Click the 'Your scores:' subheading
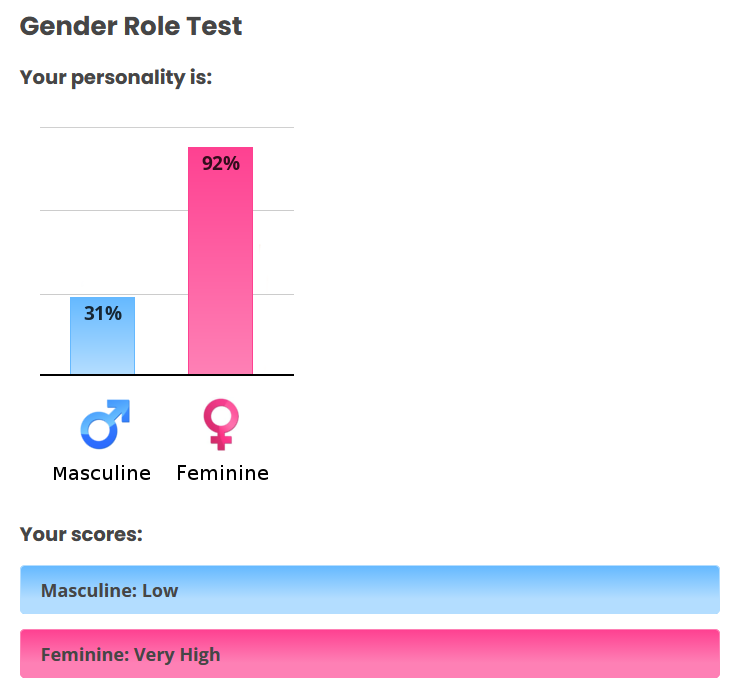 point(81,534)
